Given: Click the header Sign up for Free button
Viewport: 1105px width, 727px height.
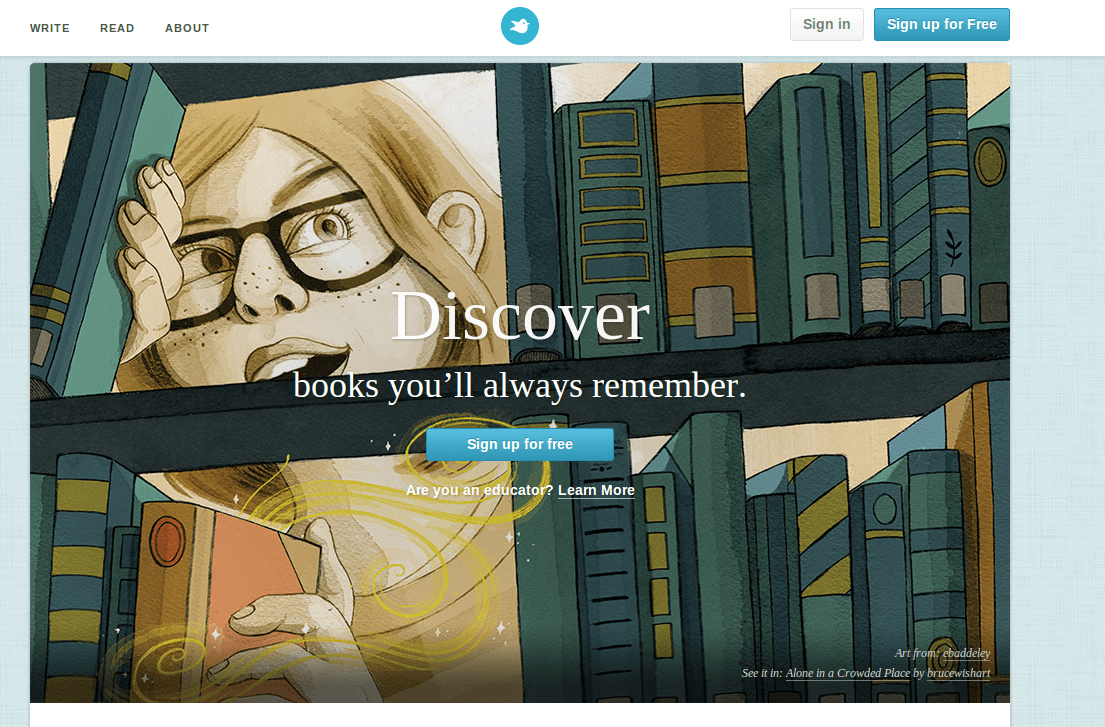Looking at the screenshot, I should (x=942, y=24).
